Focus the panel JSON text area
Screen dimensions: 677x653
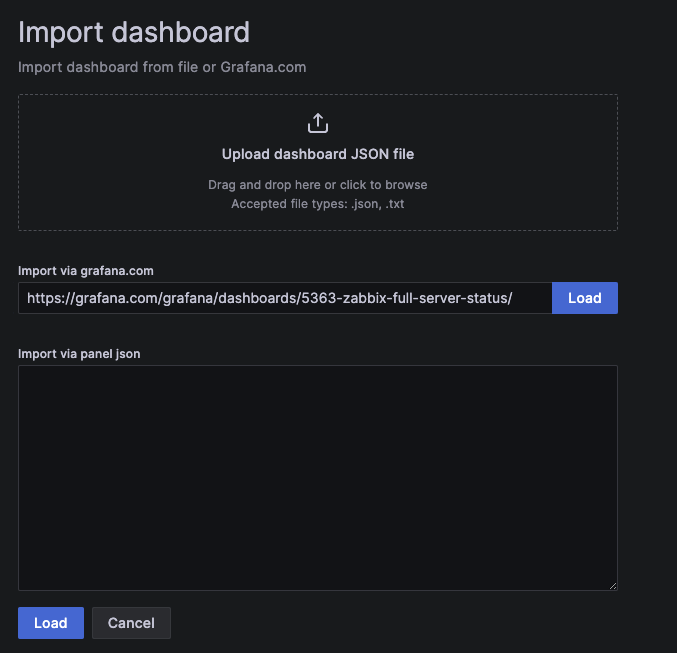pyautogui.click(x=318, y=478)
